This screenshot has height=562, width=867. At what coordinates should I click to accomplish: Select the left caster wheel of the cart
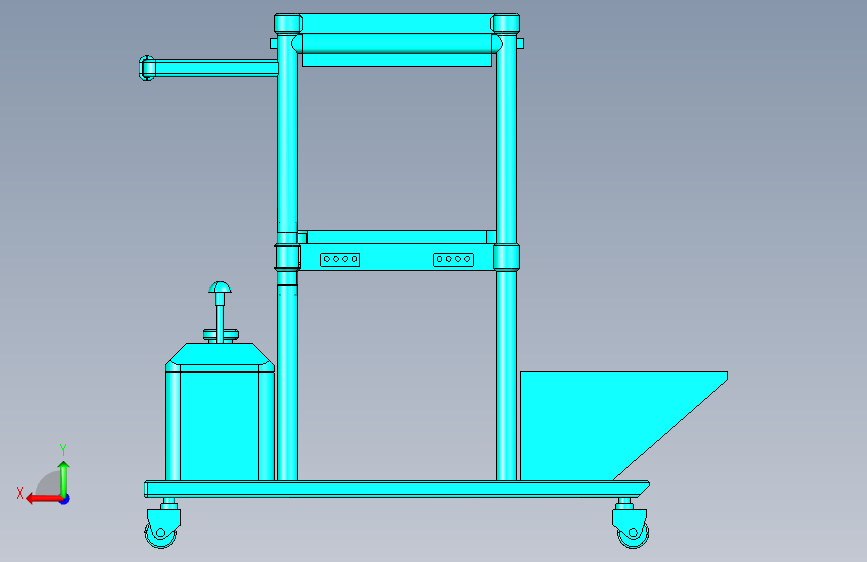[x=161, y=532]
